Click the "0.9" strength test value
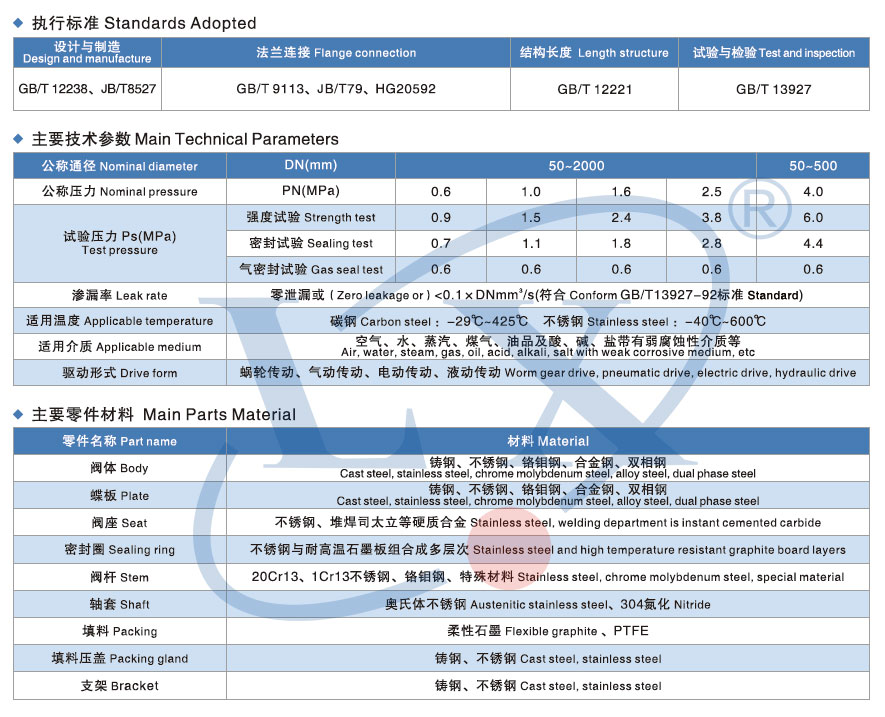Image resolution: width=885 pixels, height=717 pixels. click(441, 217)
